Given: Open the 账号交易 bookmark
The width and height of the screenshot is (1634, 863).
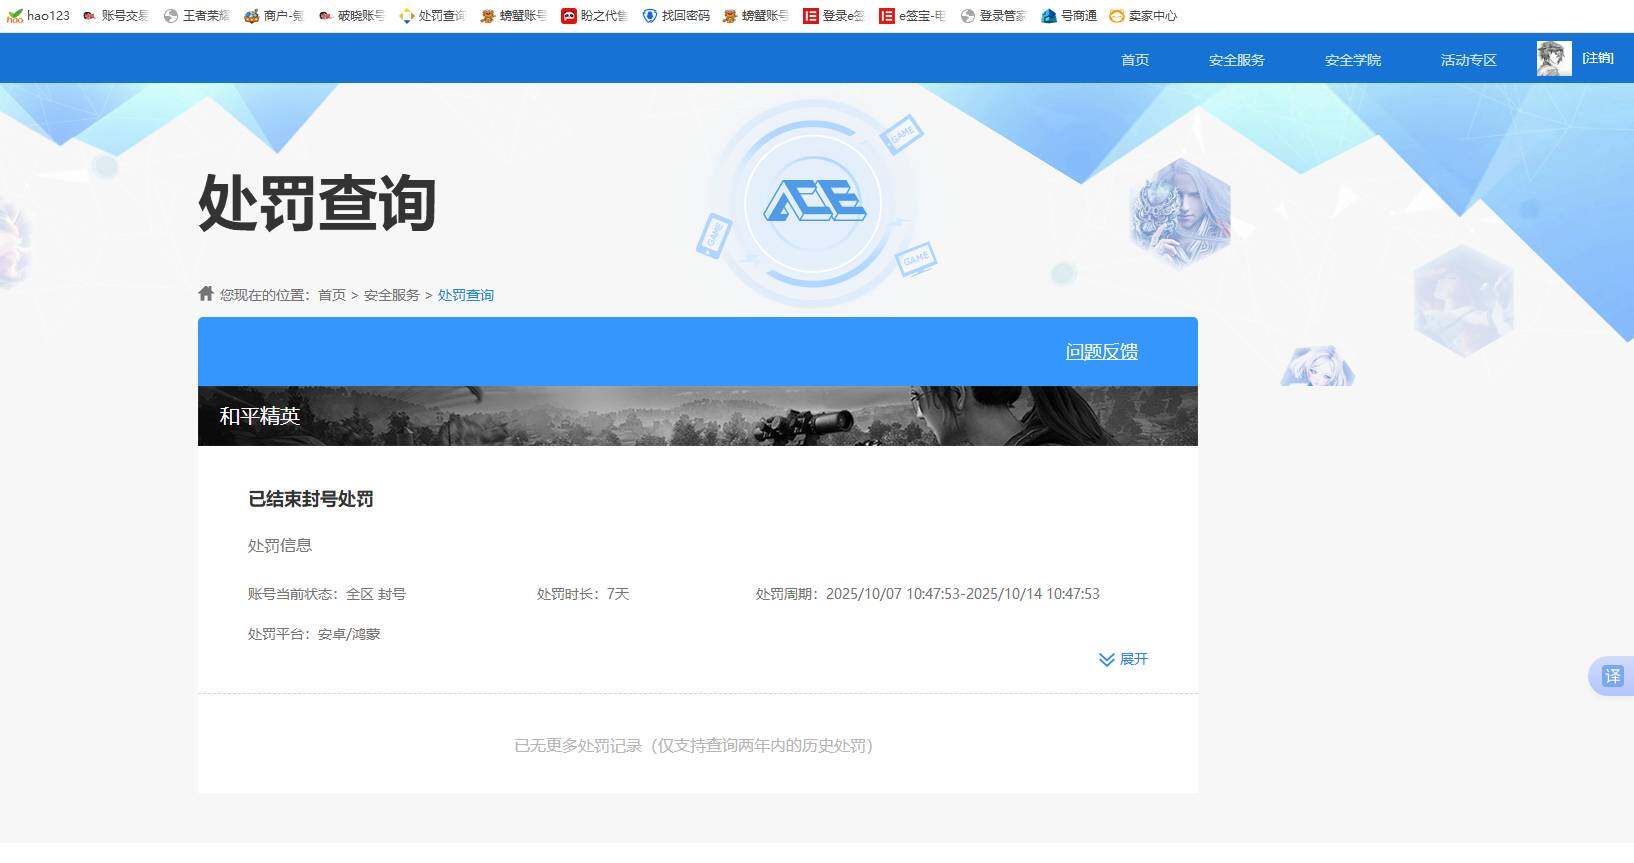Looking at the screenshot, I should (x=115, y=15).
